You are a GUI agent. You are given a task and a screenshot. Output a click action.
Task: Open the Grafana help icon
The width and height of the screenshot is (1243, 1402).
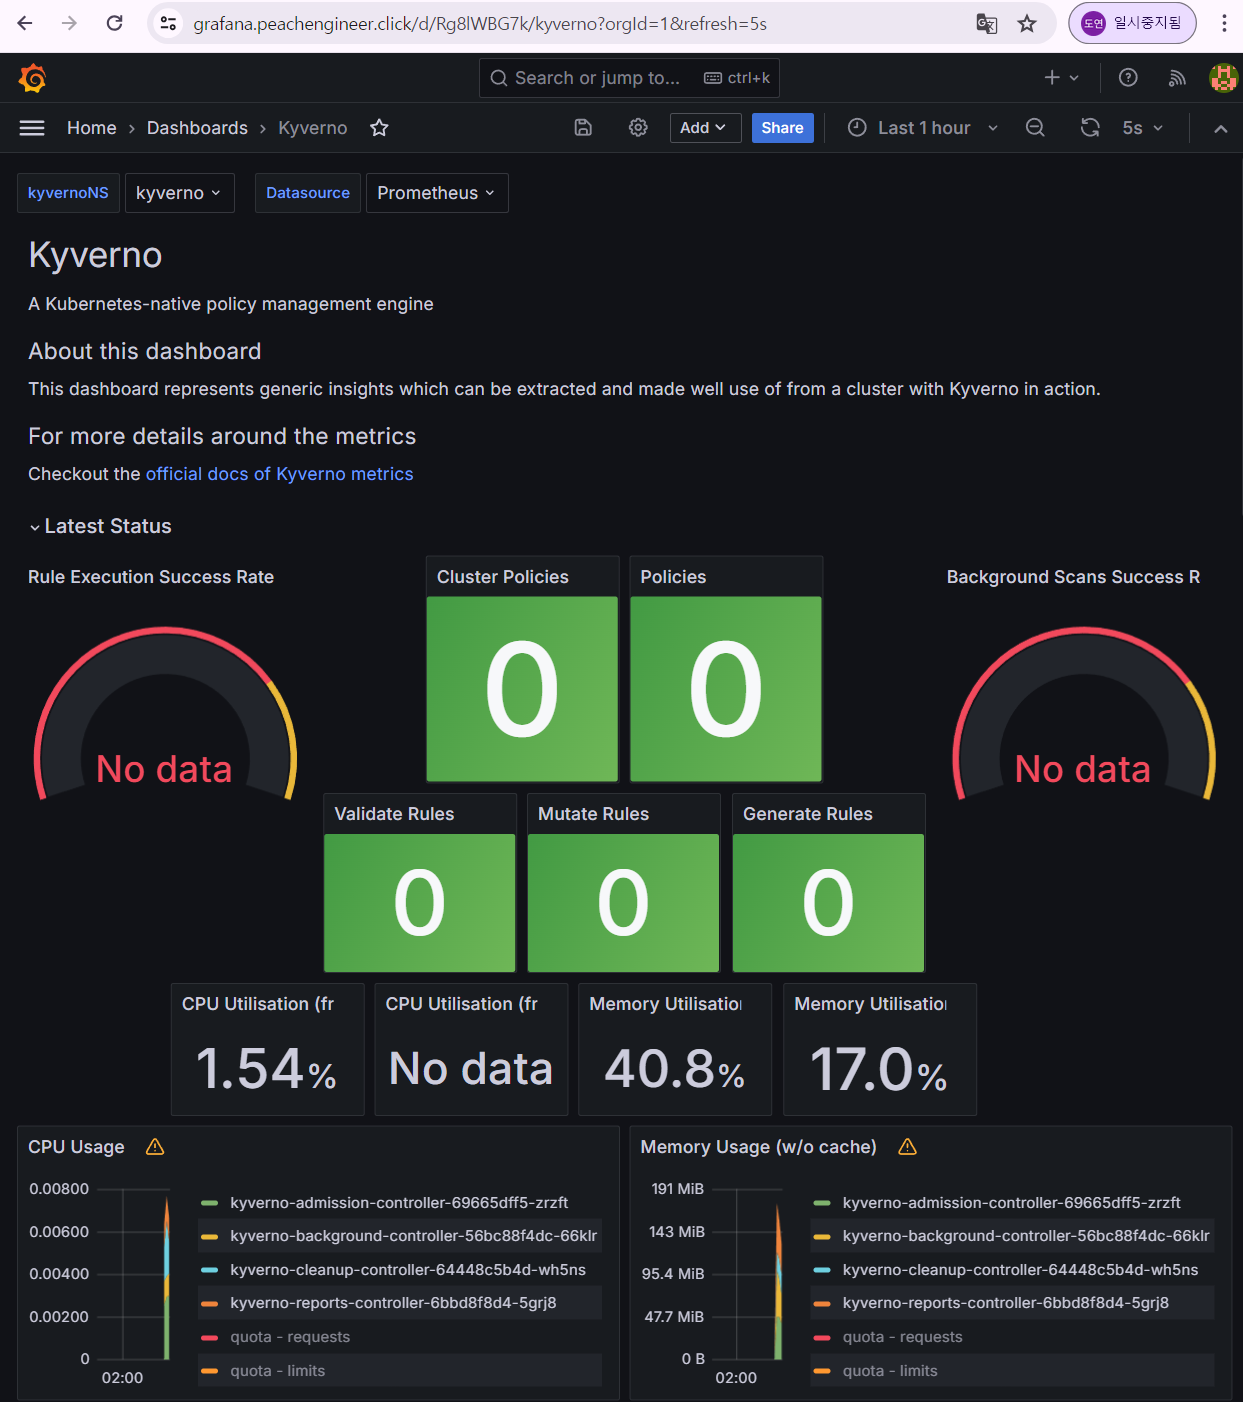tap(1128, 78)
